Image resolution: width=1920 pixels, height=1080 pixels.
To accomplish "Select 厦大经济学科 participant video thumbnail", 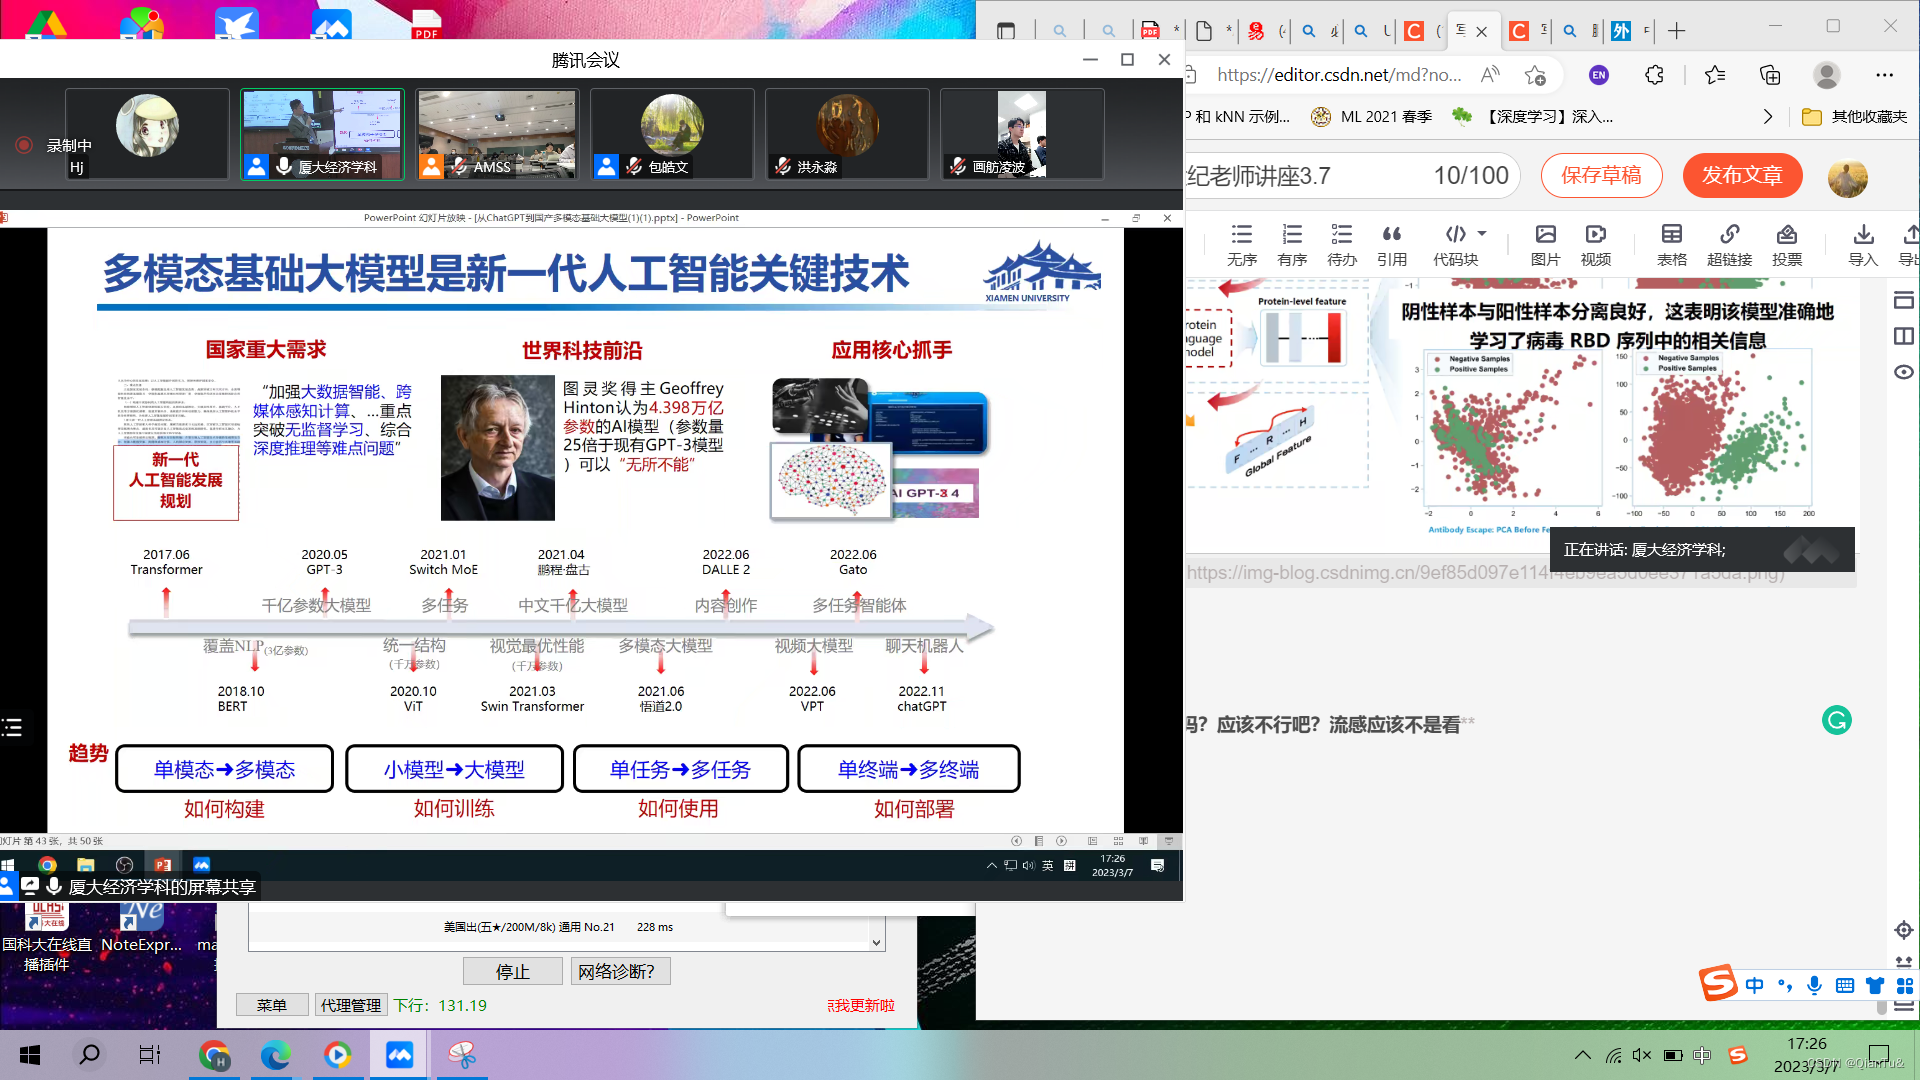I will tap(322, 134).
